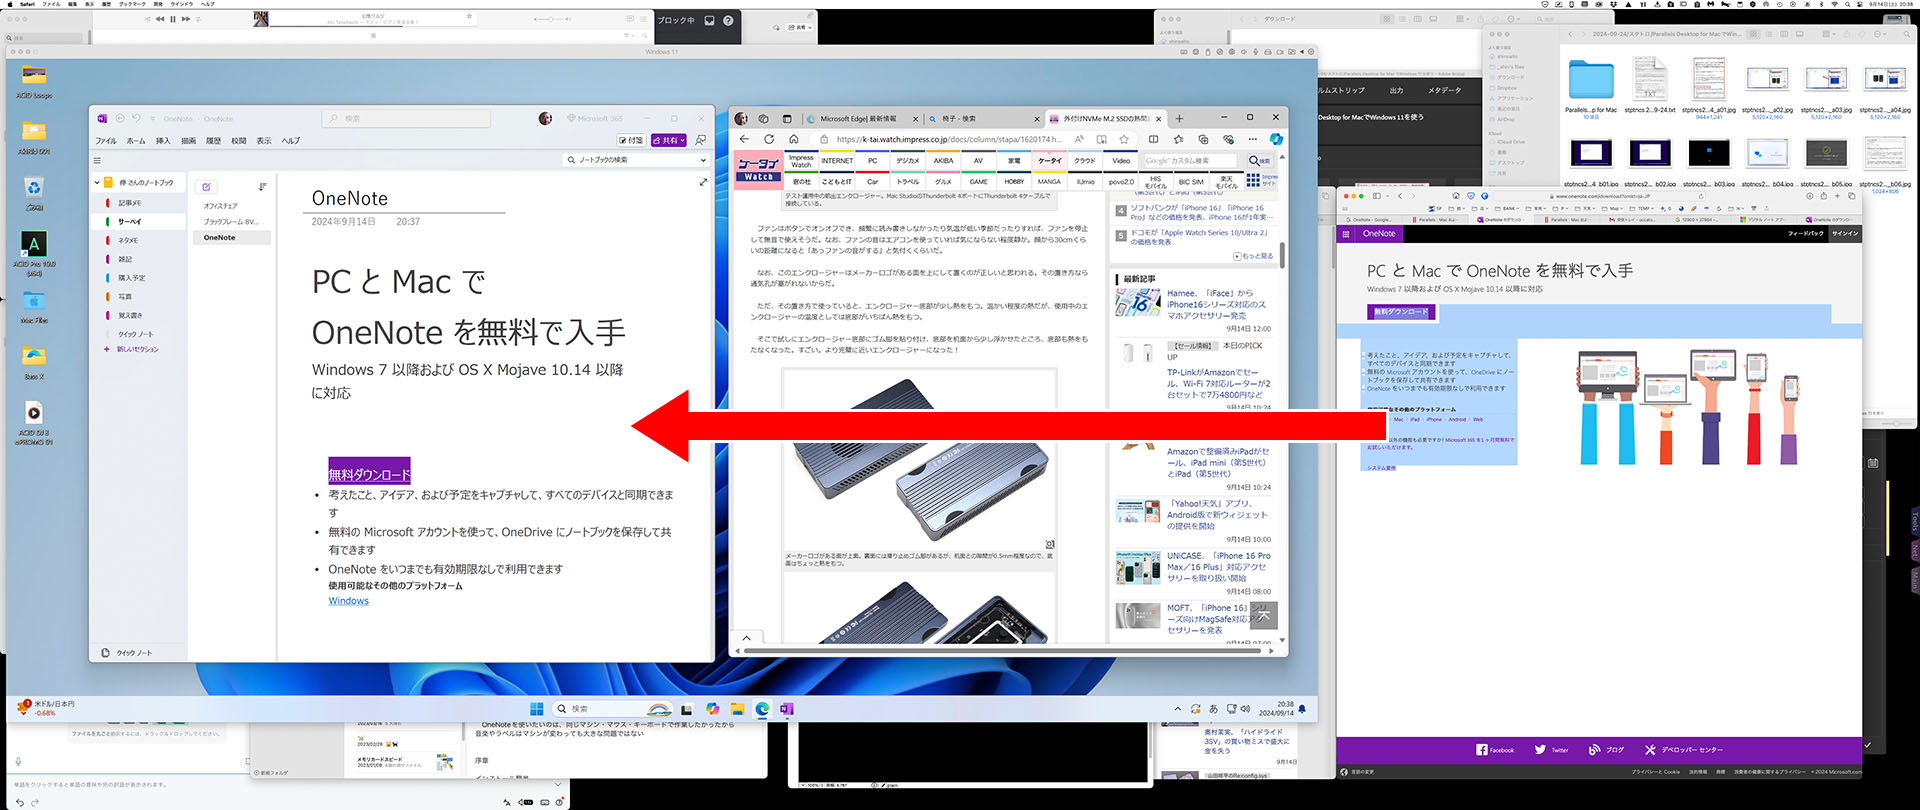Click the 付箋 sticky notes button in OneNote

click(631, 140)
